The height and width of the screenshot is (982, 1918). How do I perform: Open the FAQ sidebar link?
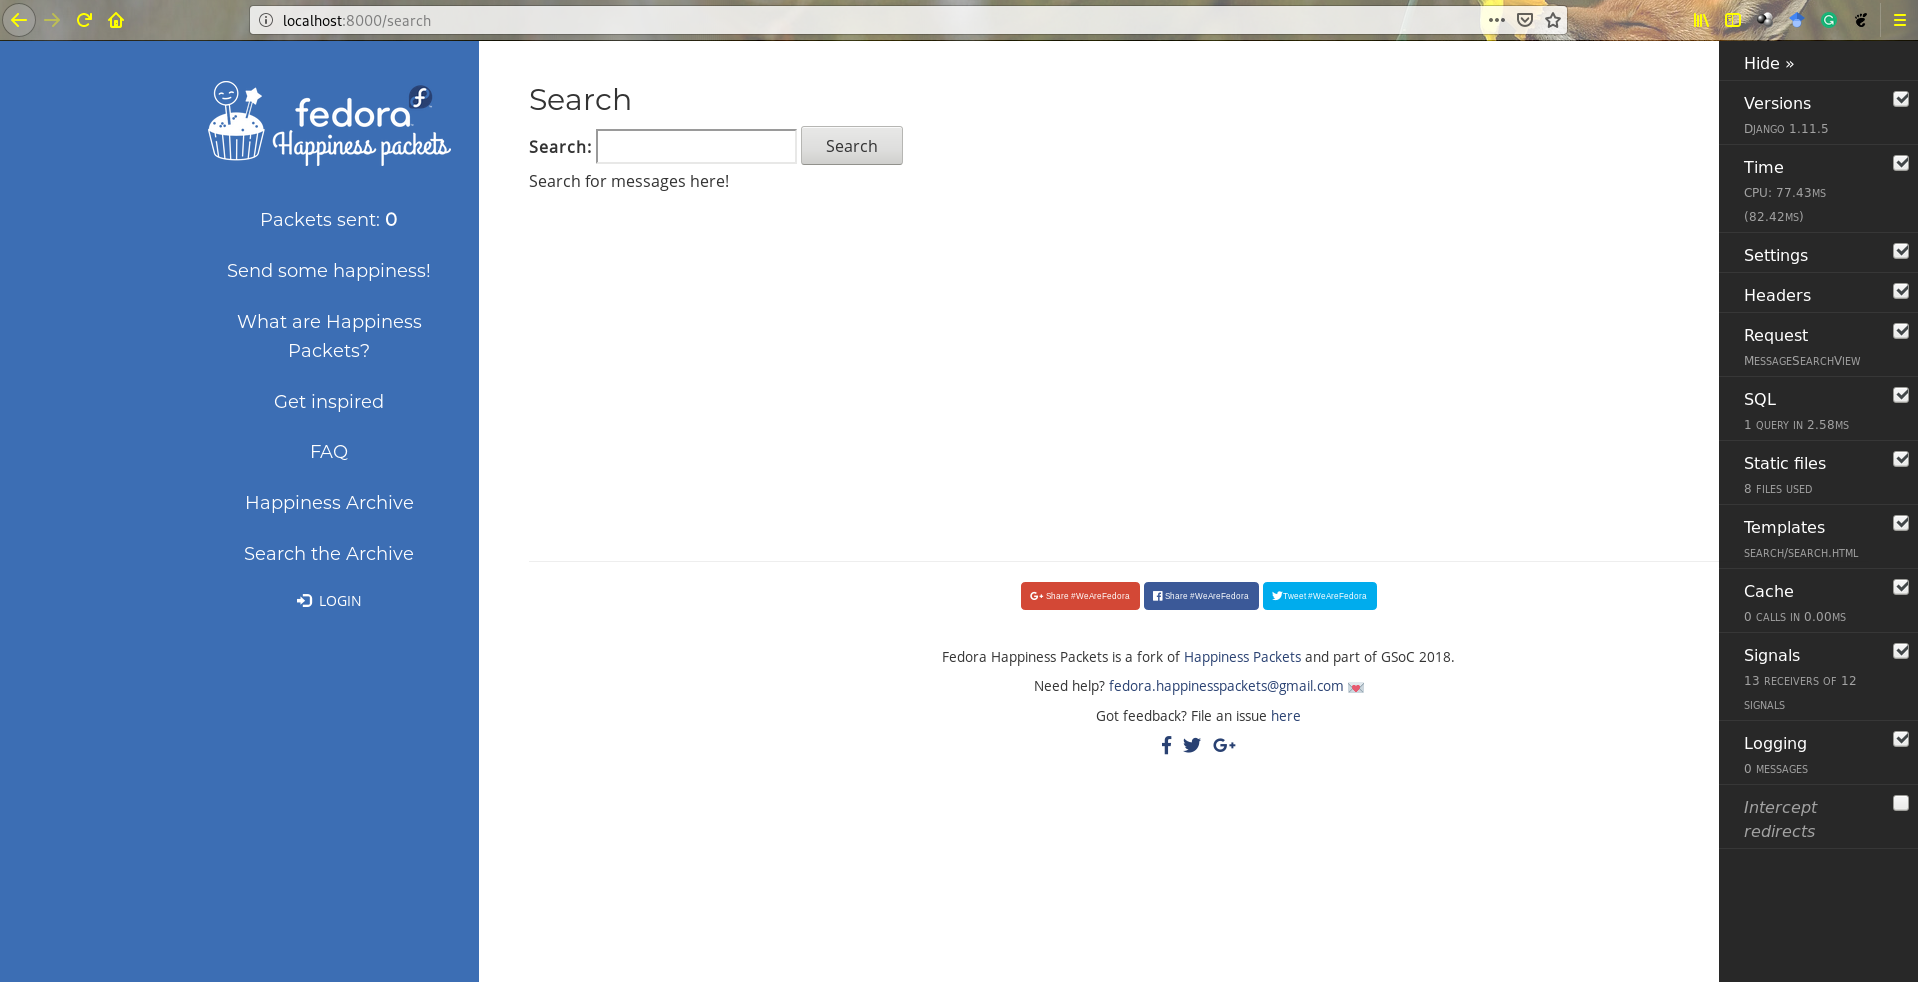tap(329, 452)
